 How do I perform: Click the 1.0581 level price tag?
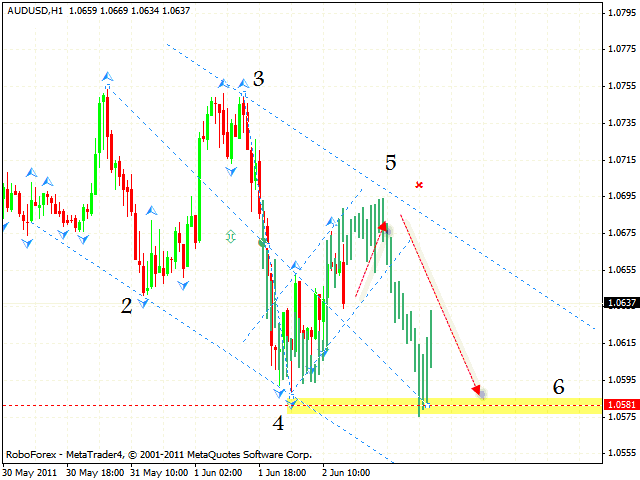618,405
